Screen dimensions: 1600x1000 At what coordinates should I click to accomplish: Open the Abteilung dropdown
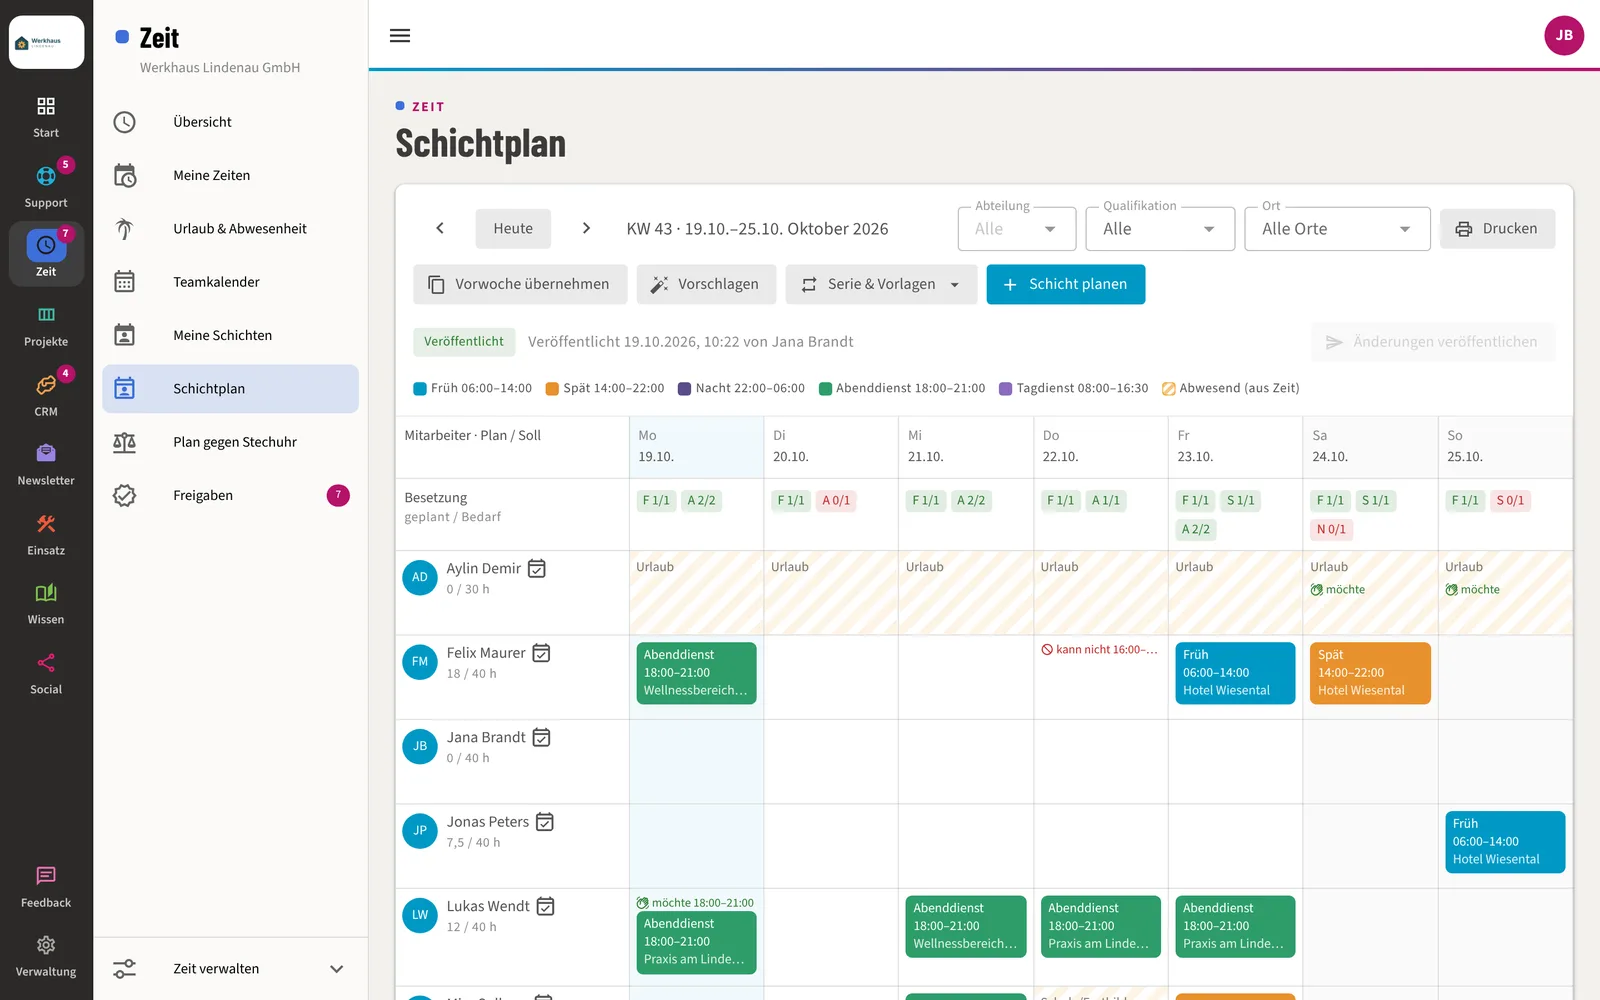point(1016,229)
